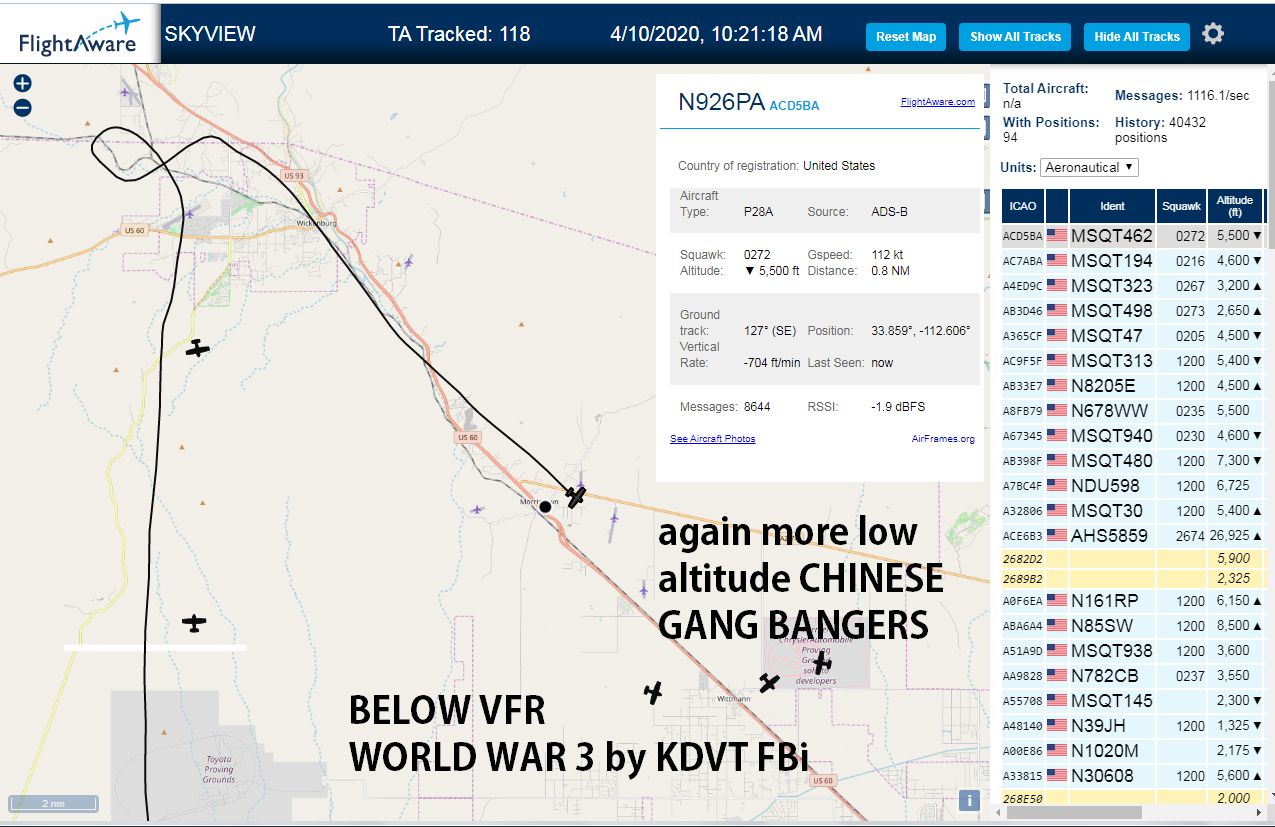Image resolution: width=1275 pixels, height=827 pixels.
Task: Select the MSQT145 aircraft row
Action: point(1134,701)
